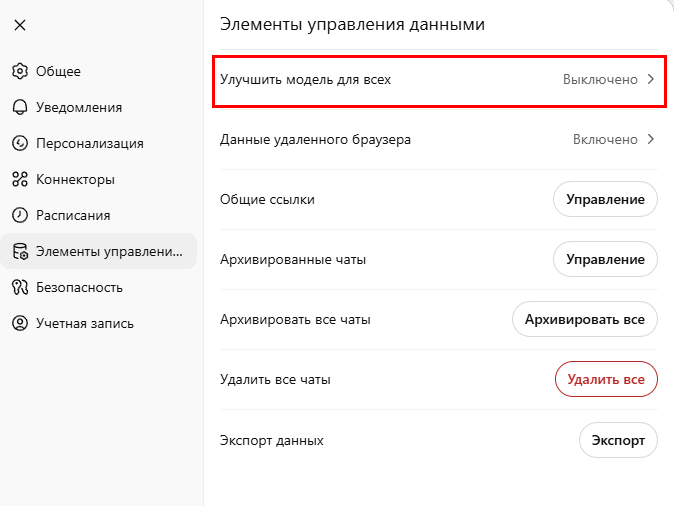Viewport: 674px width, 506px height.
Task: Click the bell icon for Уведомления
Action: tap(19, 107)
